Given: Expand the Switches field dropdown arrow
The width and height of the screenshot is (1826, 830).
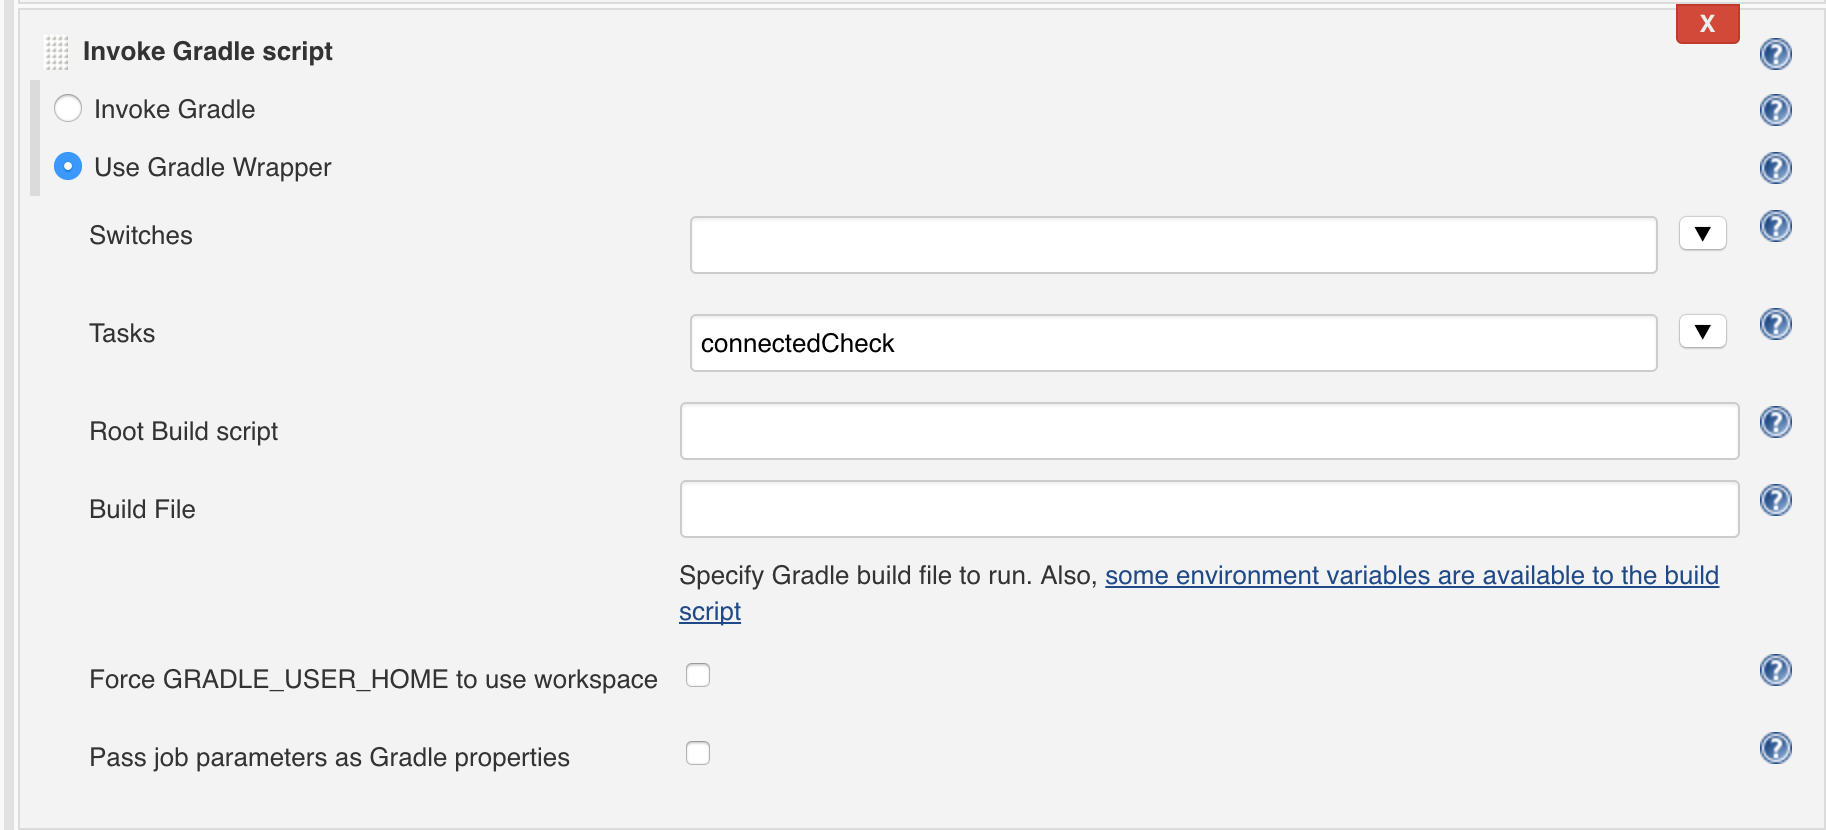Looking at the screenshot, I should pyautogui.click(x=1702, y=234).
